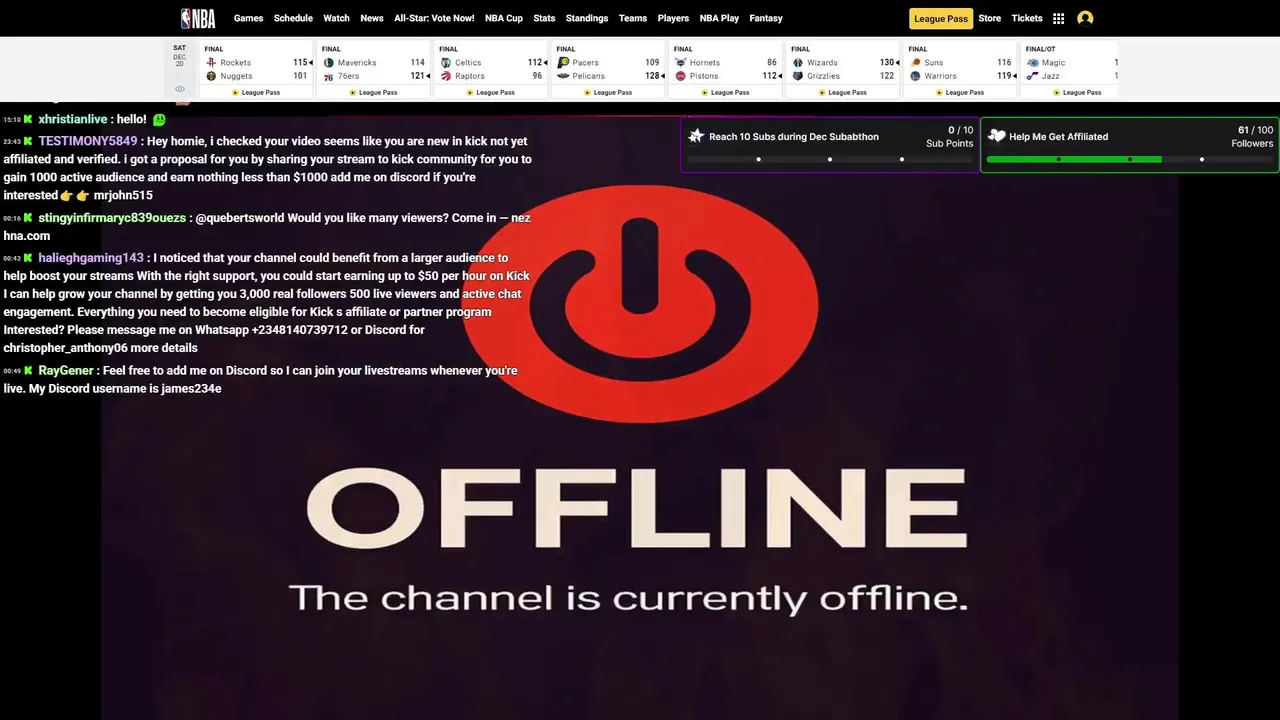The height and width of the screenshot is (720, 1280).
Task: Click the star icon beside Reach 10 Subs
Action: (x=696, y=136)
